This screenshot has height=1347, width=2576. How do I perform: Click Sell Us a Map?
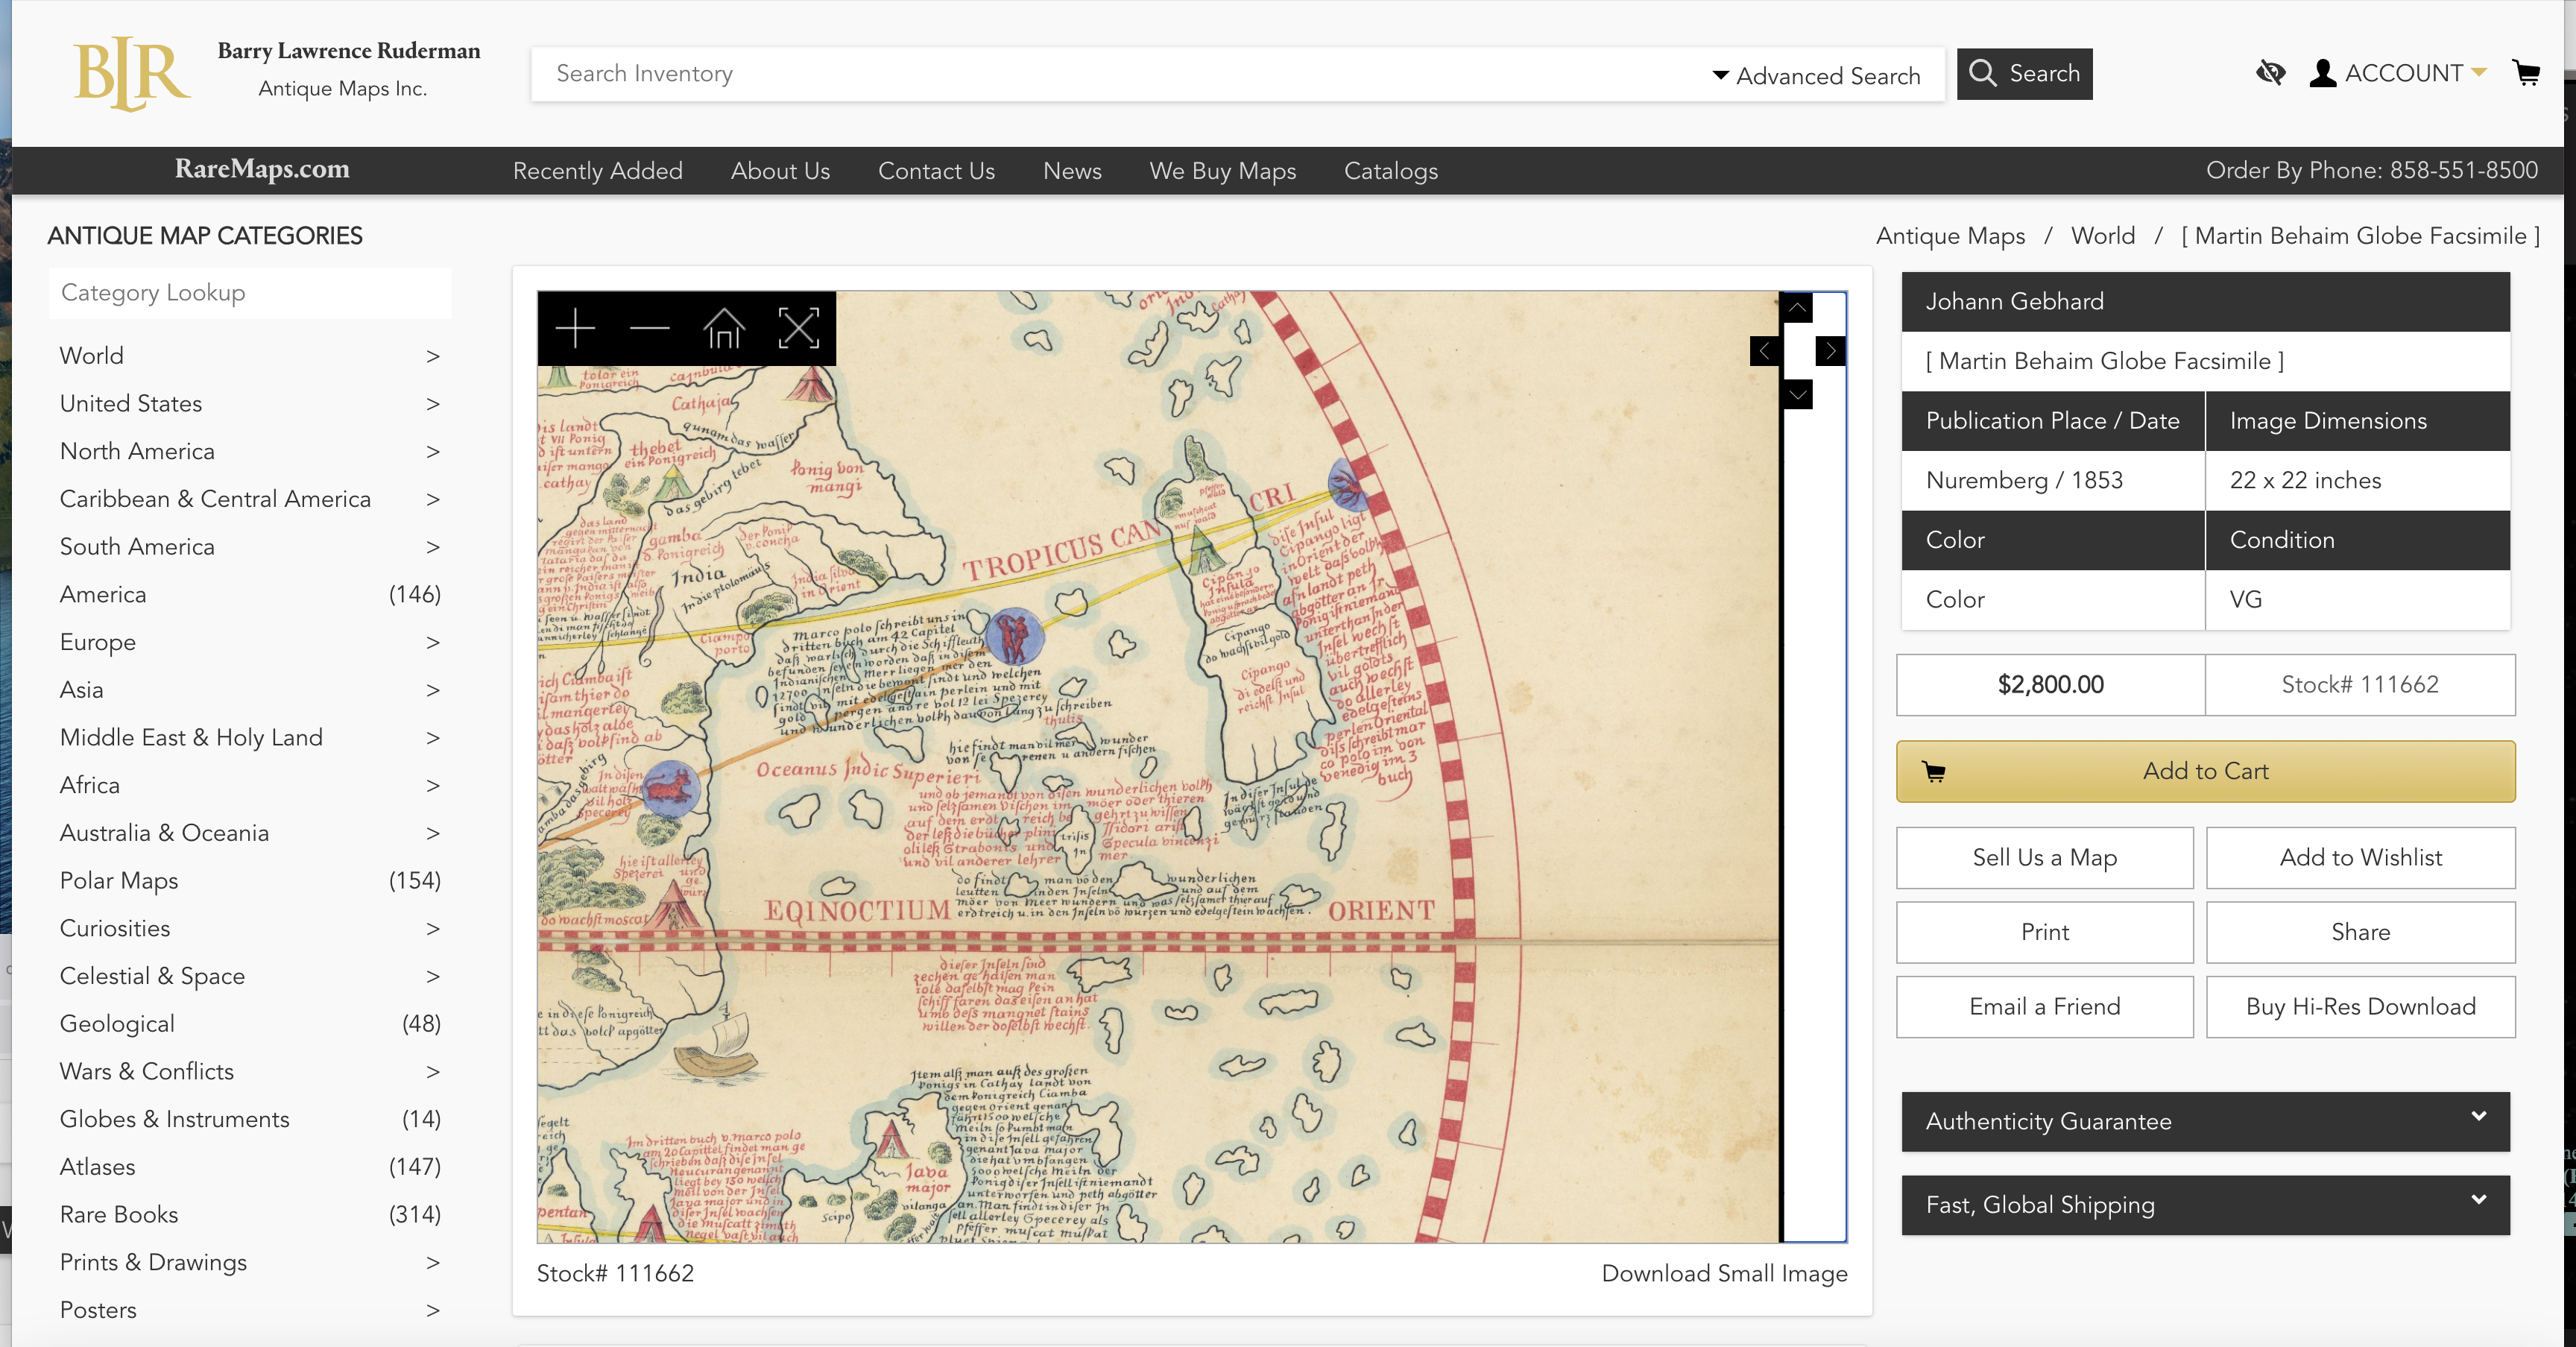pyautogui.click(x=2044, y=858)
